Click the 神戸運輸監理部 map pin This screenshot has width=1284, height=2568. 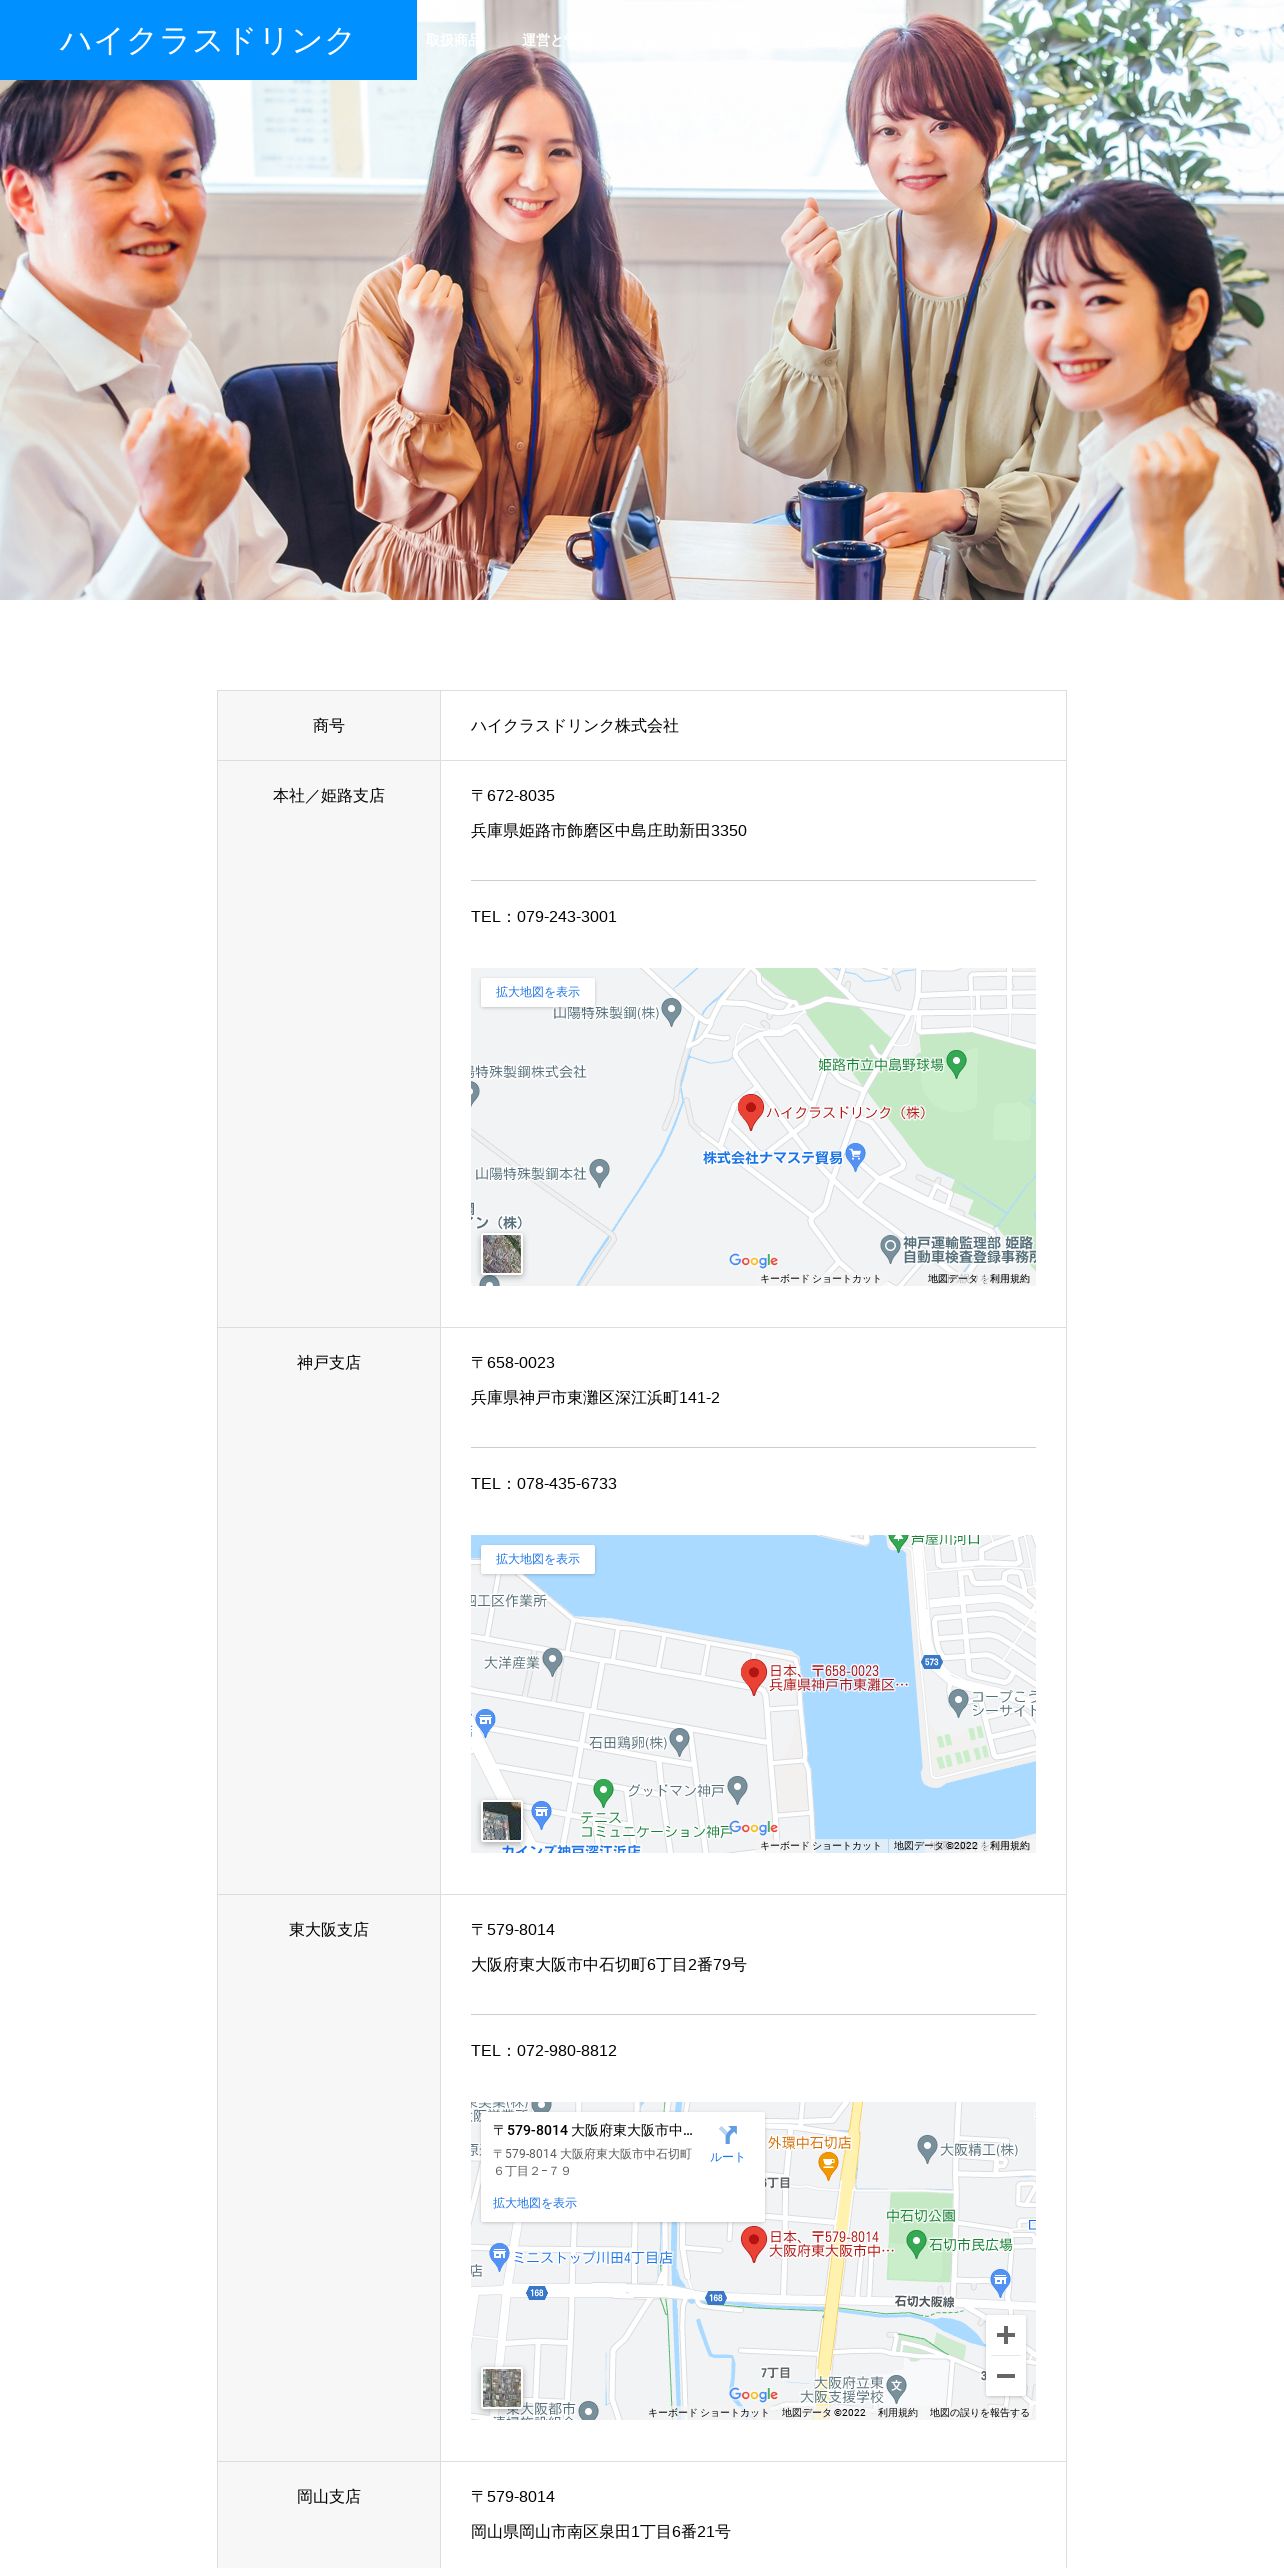coord(890,1248)
